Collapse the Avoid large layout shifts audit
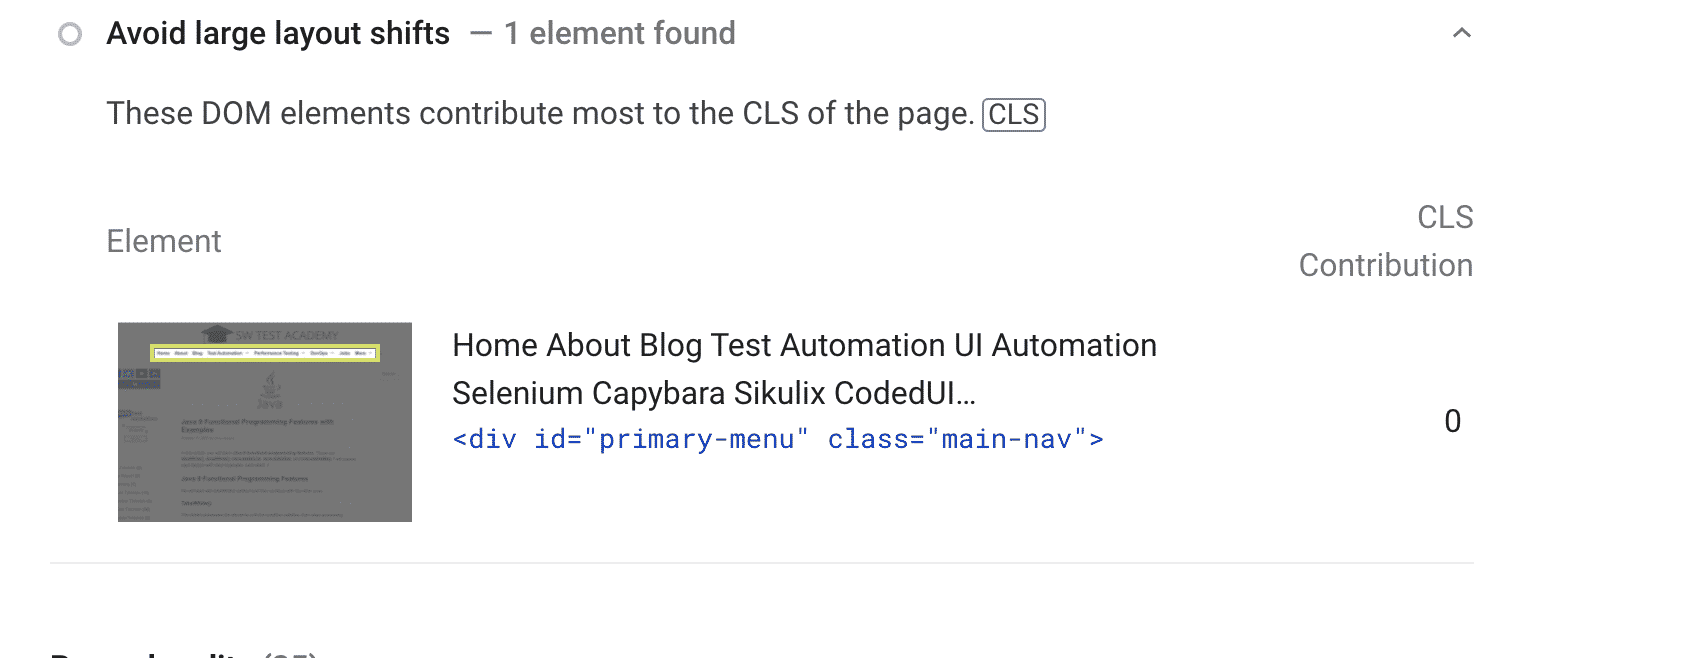 pos(1461,33)
